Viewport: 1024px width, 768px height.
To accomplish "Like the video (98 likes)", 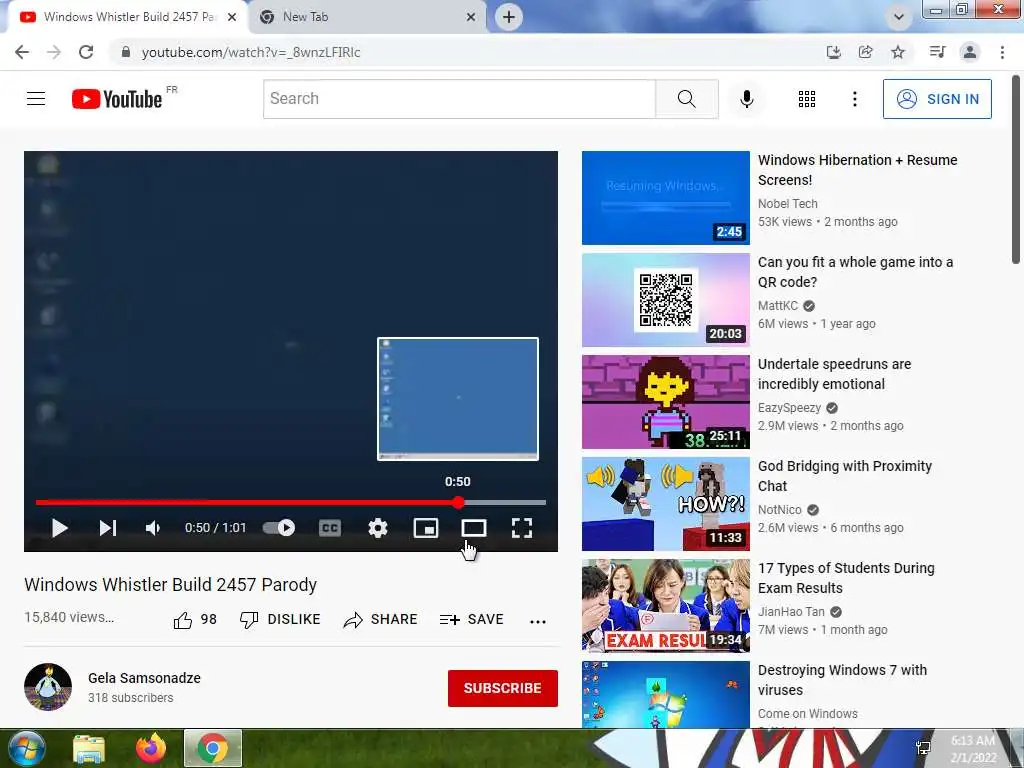I will click(195, 619).
